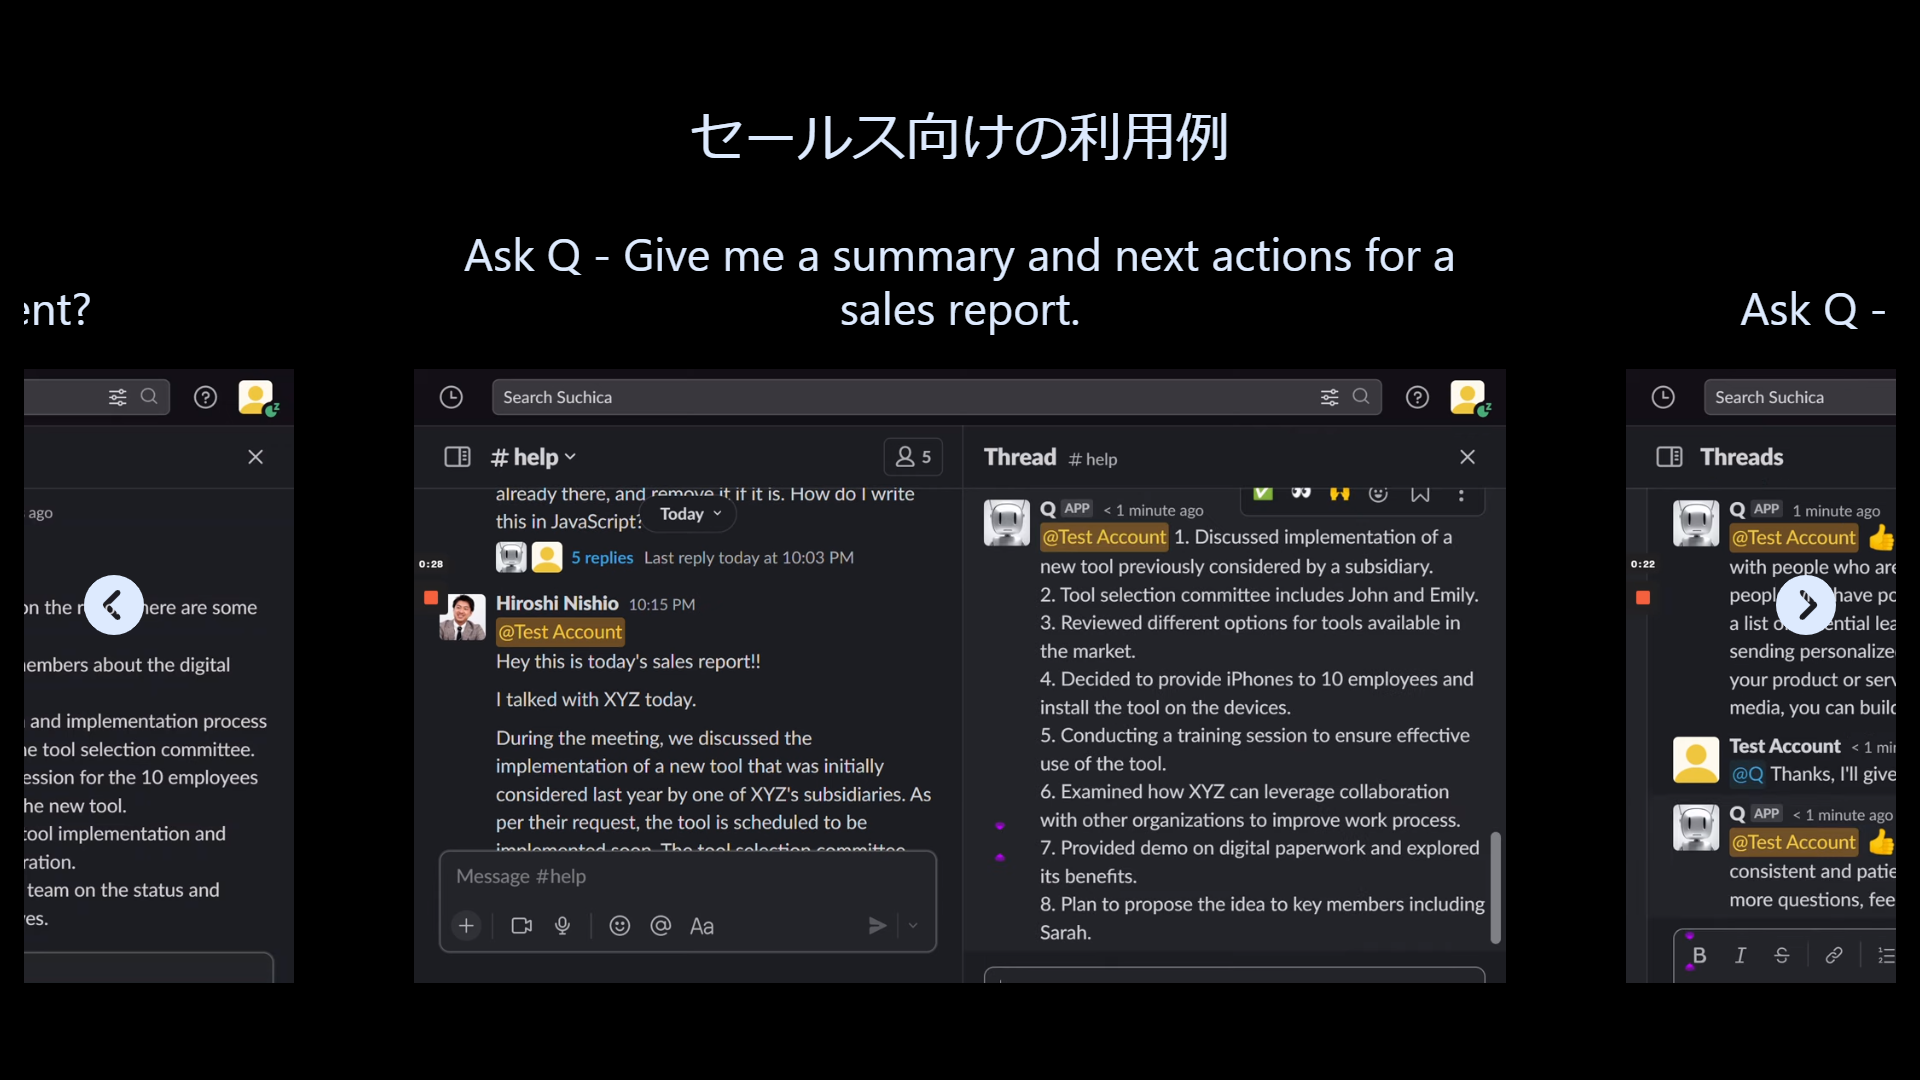Open the history clock icon in center window
The width and height of the screenshot is (1920, 1080).
pyautogui.click(x=451, y=397)
